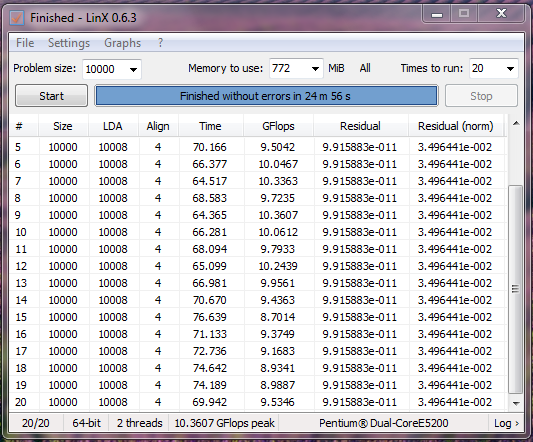
Task: Click the vertical scrollbar thumb
Action: click(x=515, y=289)
